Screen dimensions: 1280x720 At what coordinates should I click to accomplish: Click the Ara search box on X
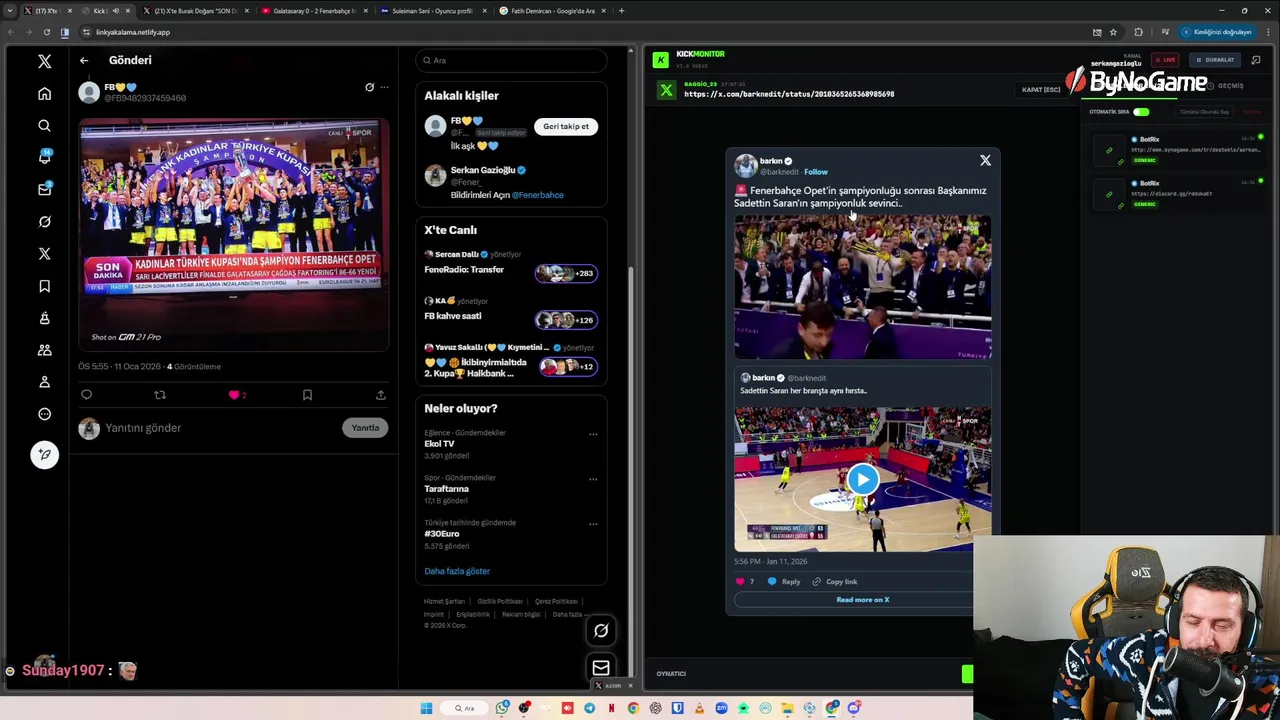pos(511,60)
